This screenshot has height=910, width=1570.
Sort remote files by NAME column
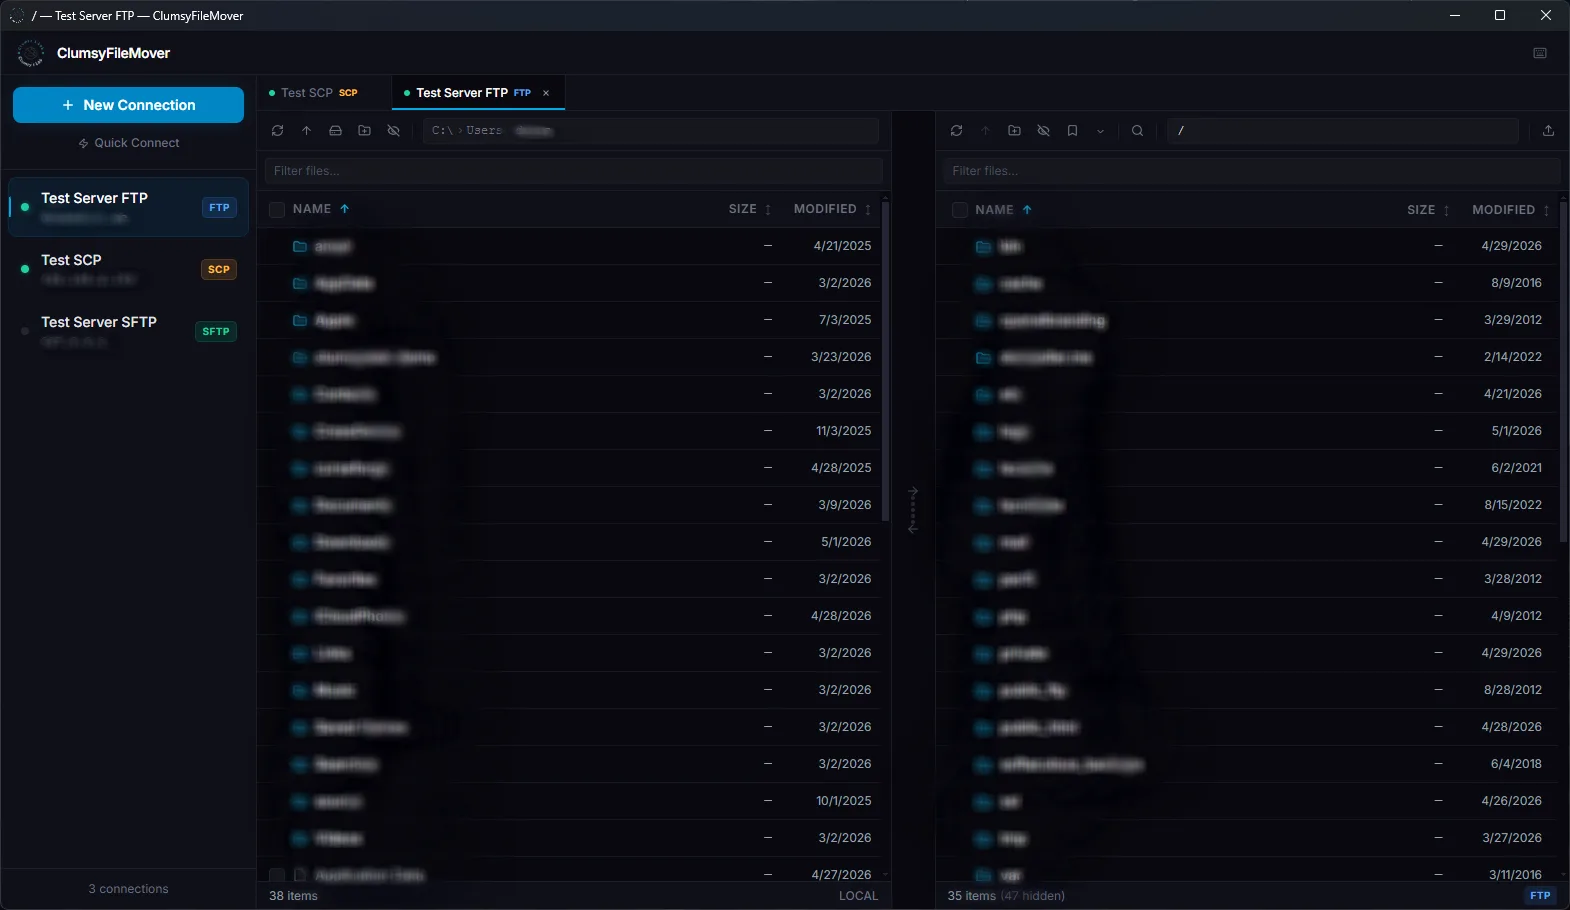(1003, 210)
